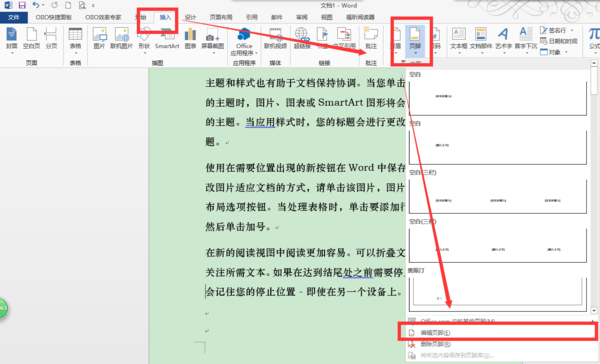Insert a comment (批注)
The image size is (600, 364).
(x=371, y=38)
